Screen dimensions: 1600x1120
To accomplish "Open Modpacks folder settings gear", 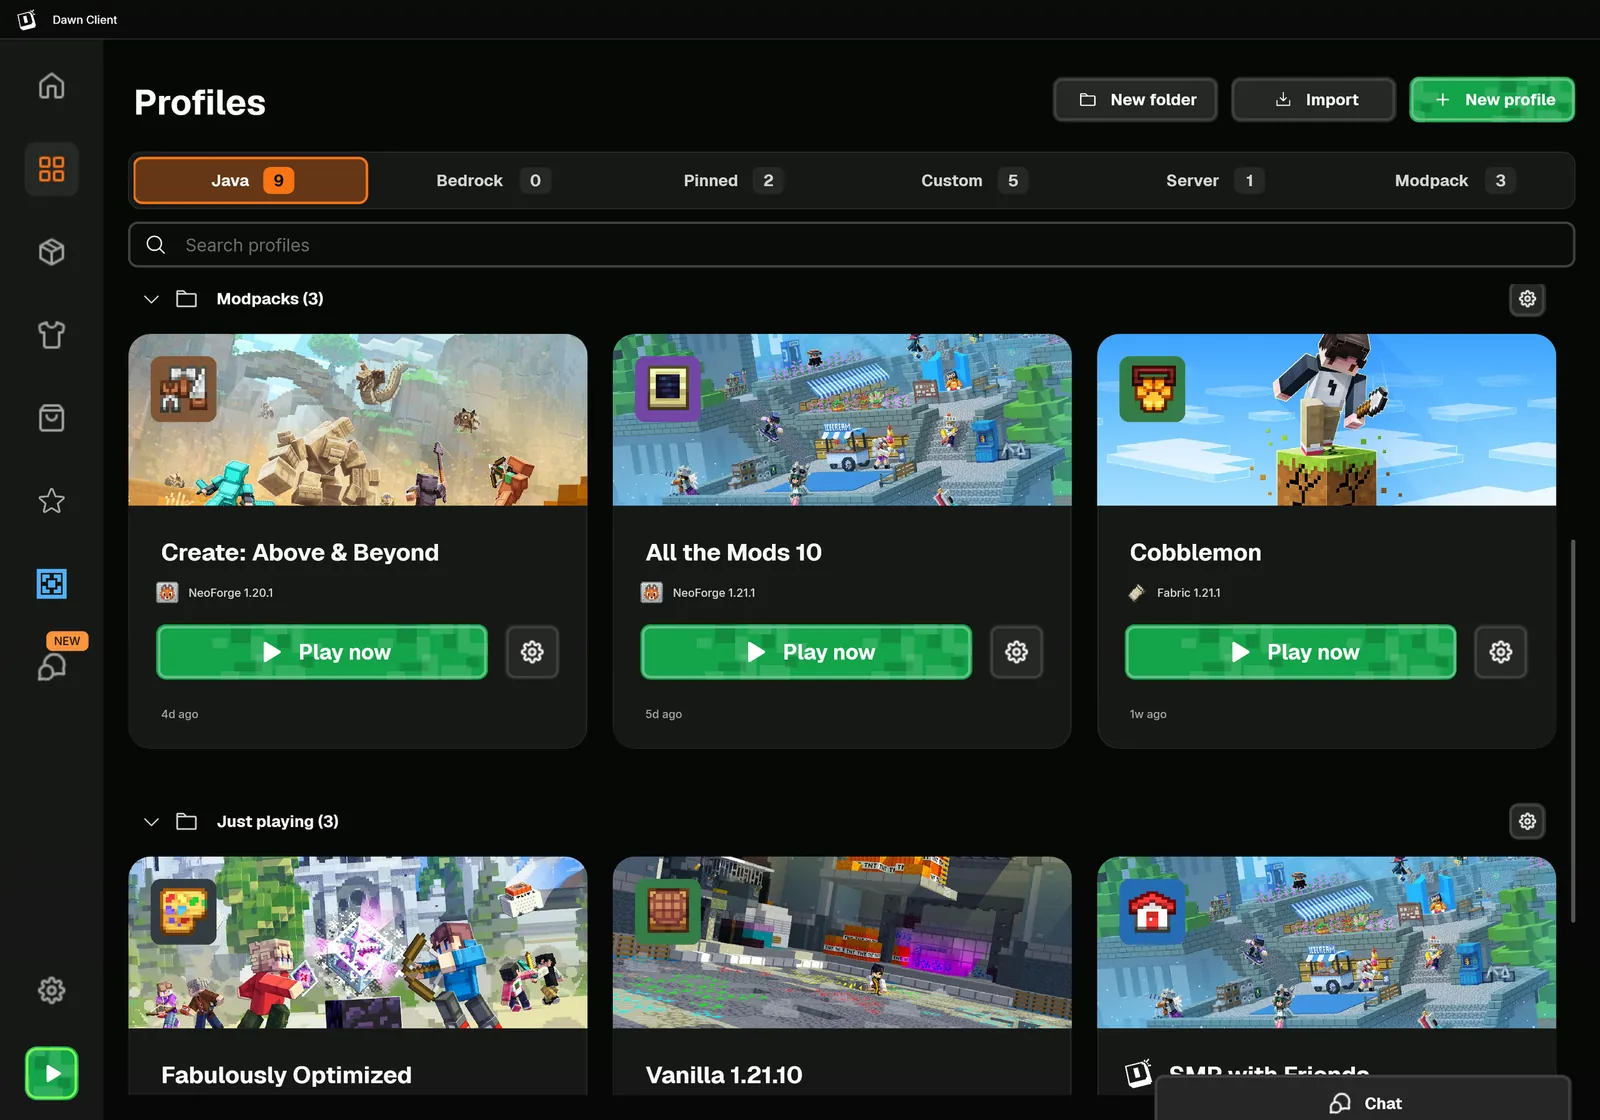I will click(1527, 299).
